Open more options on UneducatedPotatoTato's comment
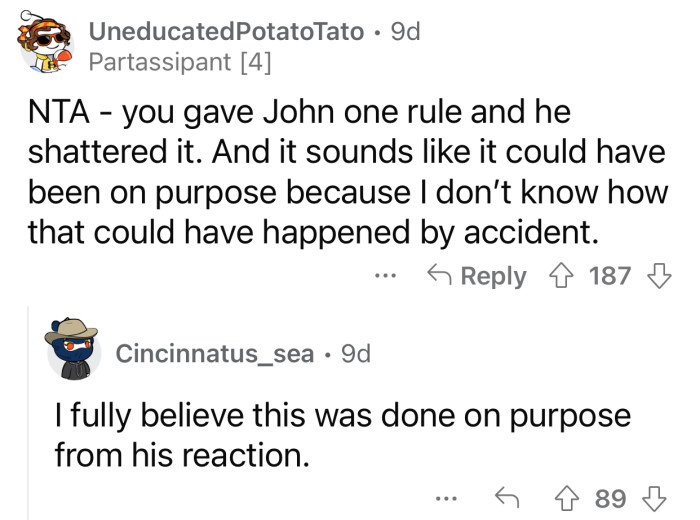700x520 pixels. [x=386, y=276]
